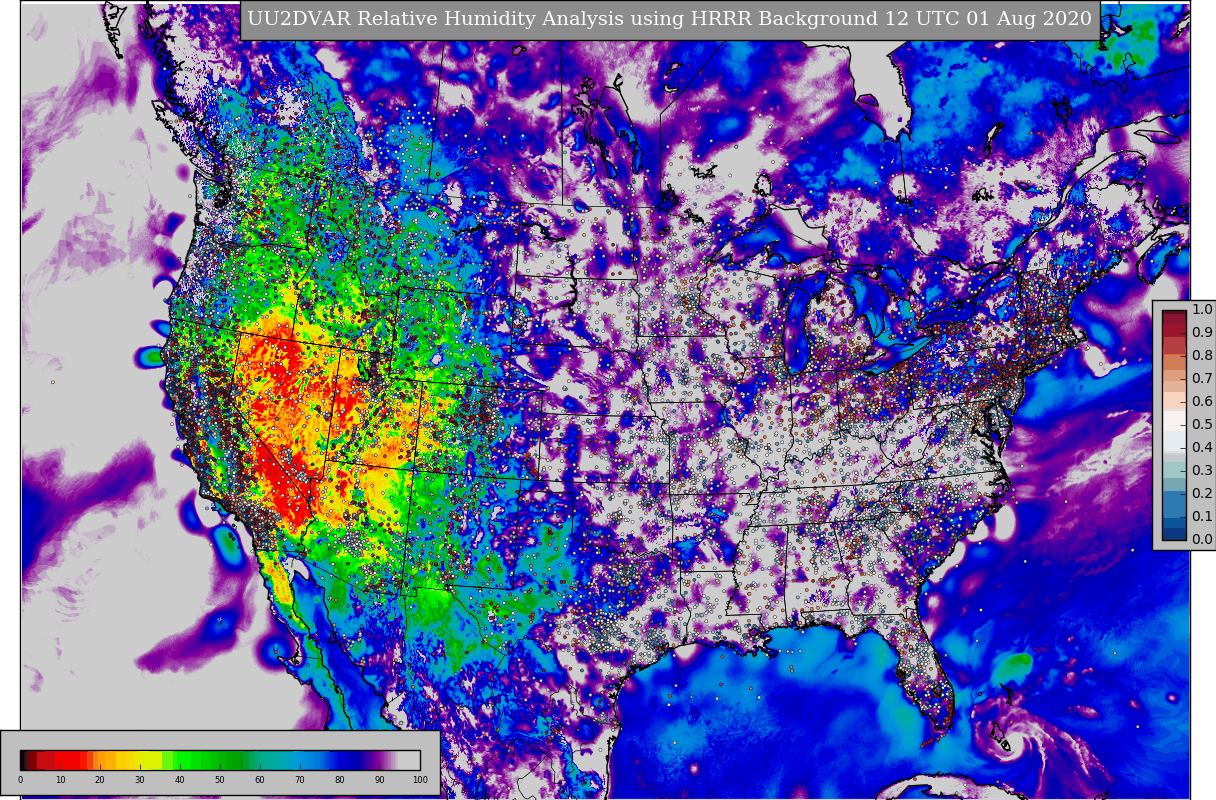The height and width of the screenshot is (800, 1216).
Task: Click the '100' tick label on humidity colorbar
Action: 420,779
